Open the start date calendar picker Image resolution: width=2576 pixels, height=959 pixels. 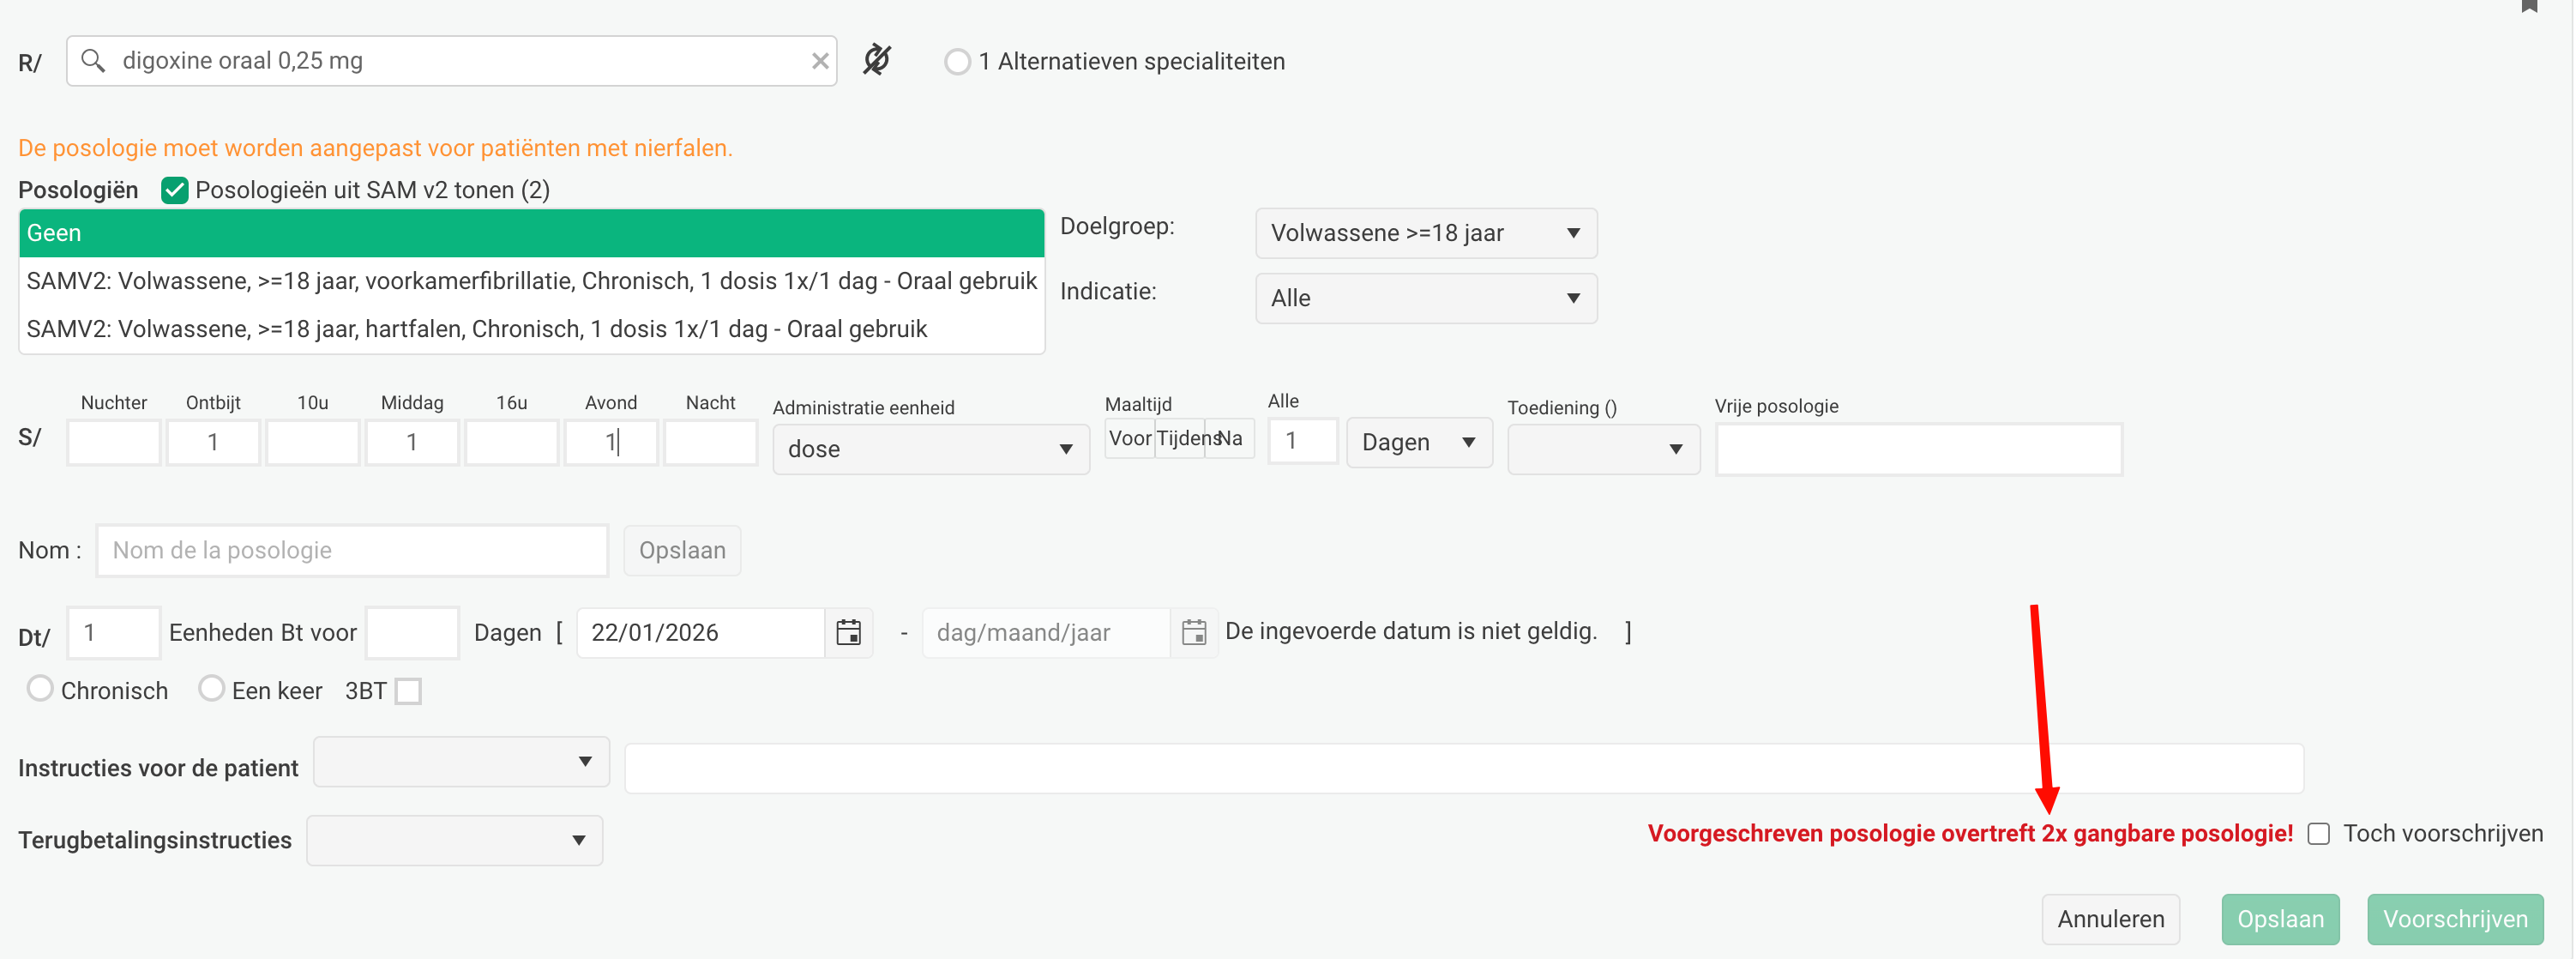point(848,632)
